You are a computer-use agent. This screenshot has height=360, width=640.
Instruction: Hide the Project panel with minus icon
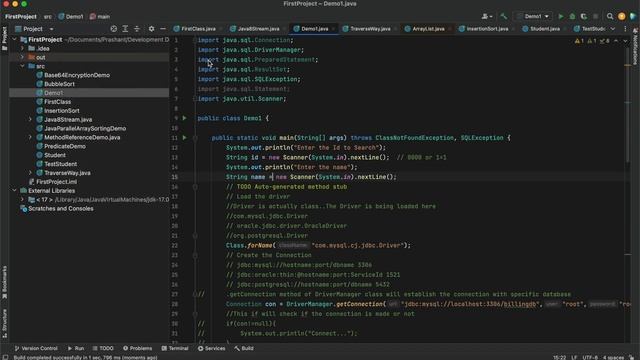tap(163, 29)
